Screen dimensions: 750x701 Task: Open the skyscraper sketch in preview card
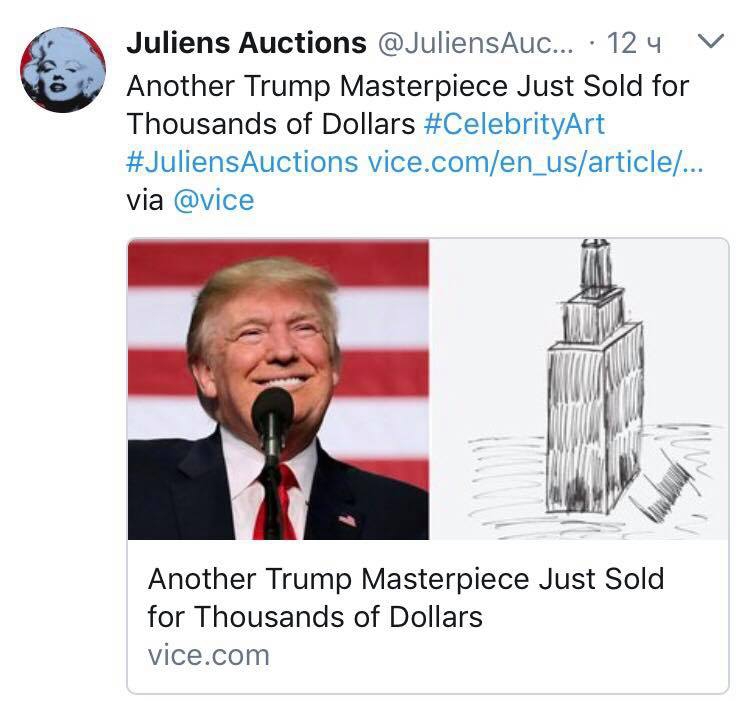click(578, 389)
